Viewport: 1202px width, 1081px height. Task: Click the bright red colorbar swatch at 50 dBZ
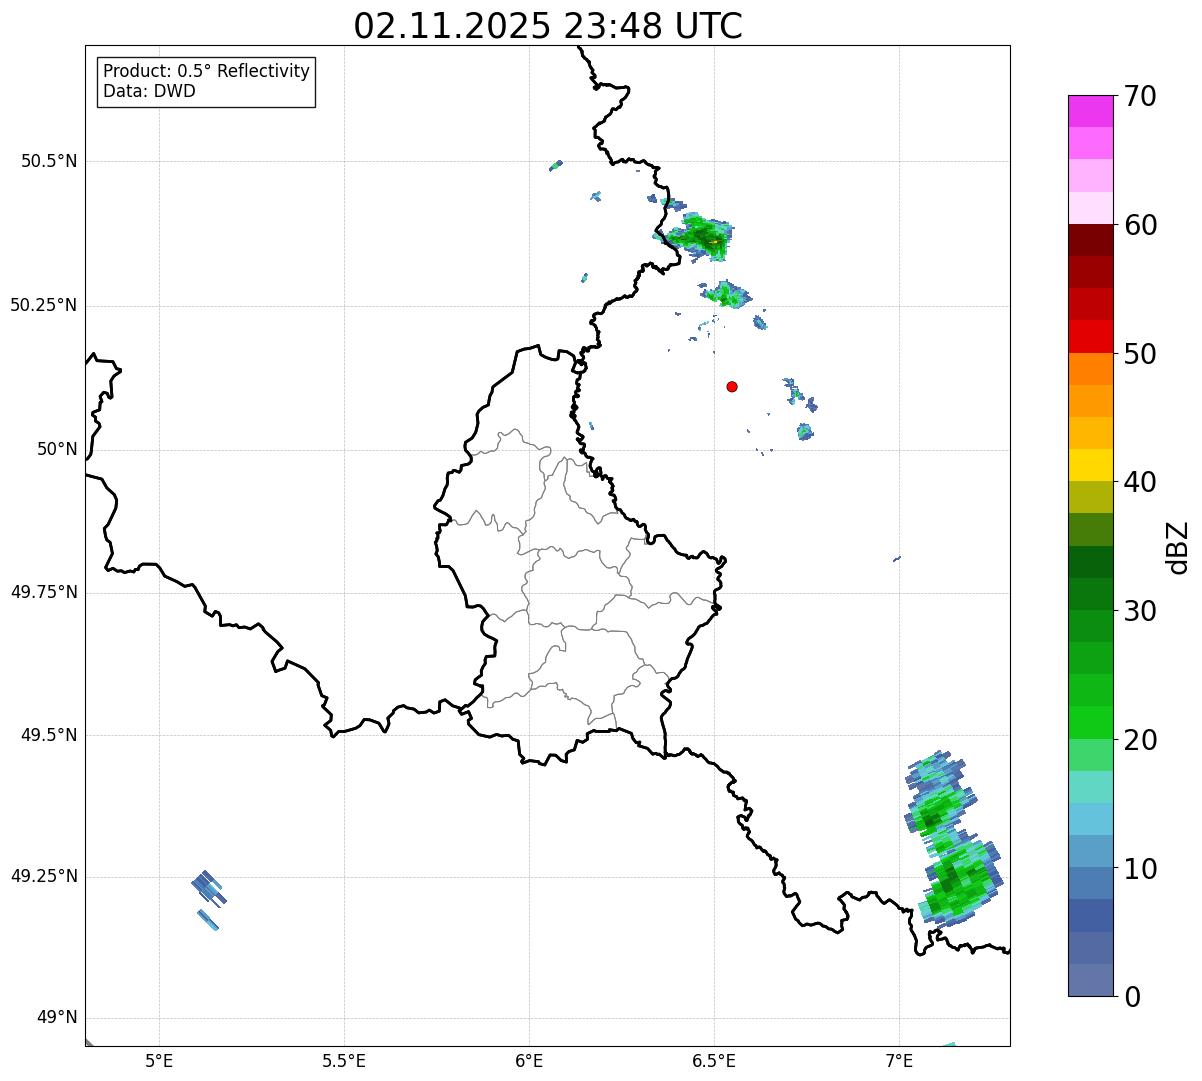click(x=1090, y=337)
